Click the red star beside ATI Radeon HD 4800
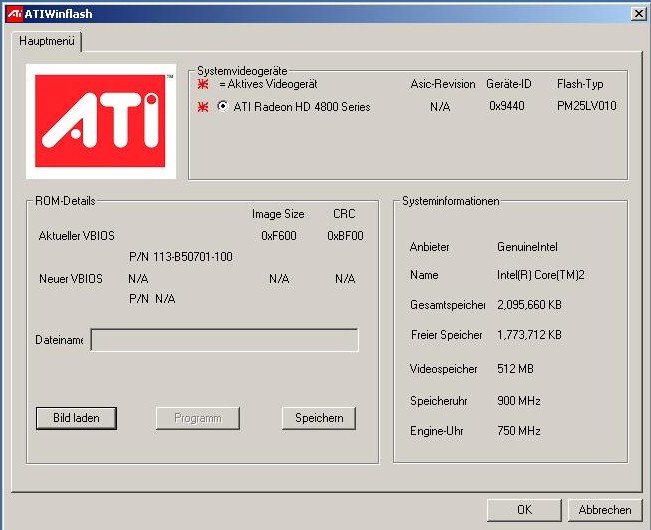 pyautogui.click(x=203, y=107)
